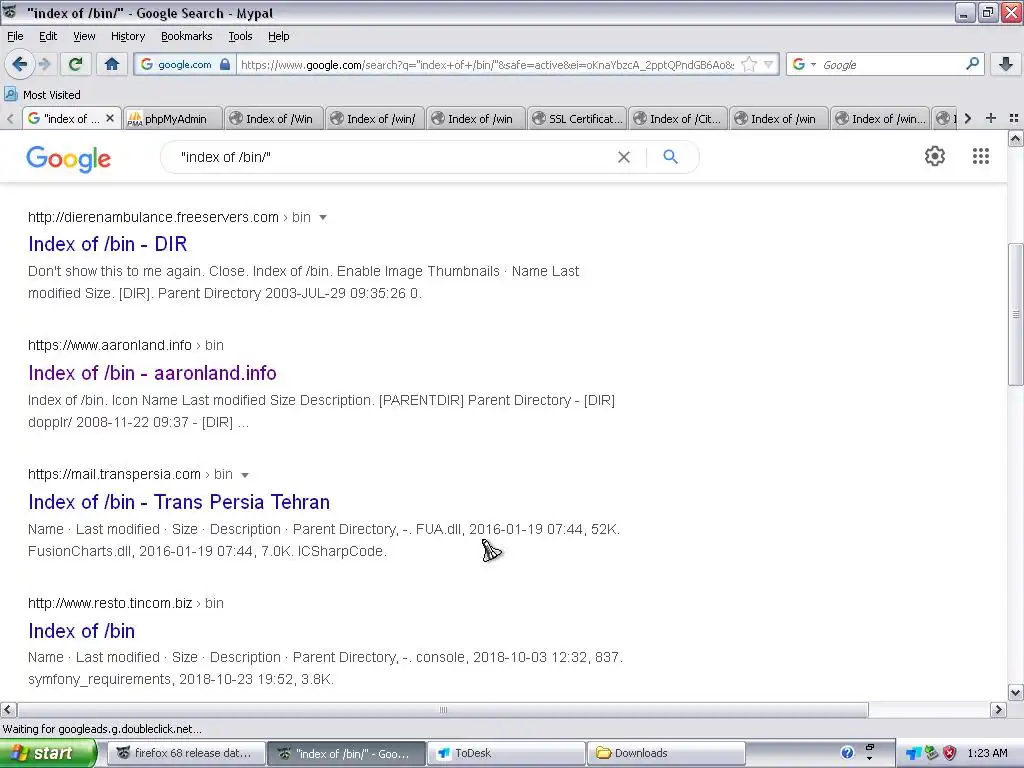Screen dimensions: 1024x768
Task: Open the 'Index of /bin - aaronland.info' result
Action: pyautogui.click(x=152, y=373)
